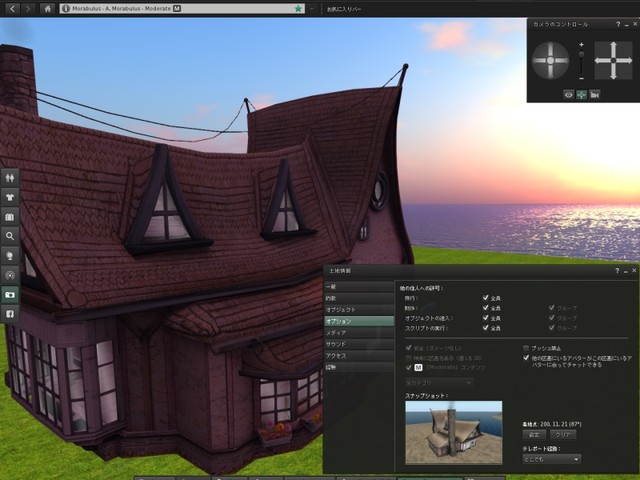The height and width of the screenshot is (480, 640).
Task: Open the radar icon in the sidebar
Action: 10,275
